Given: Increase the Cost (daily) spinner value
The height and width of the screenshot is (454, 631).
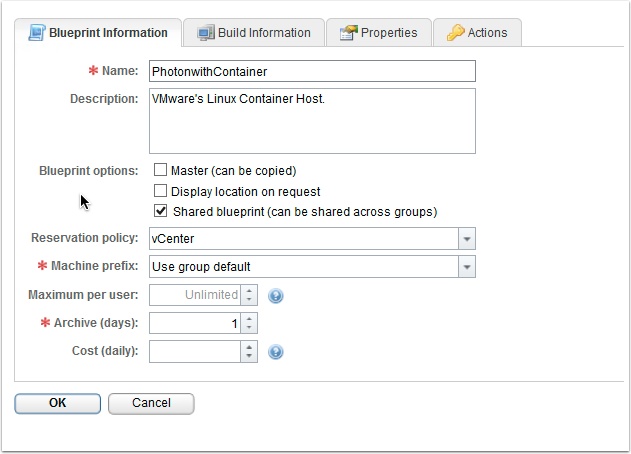Looking at the screenshot, I should [x=249, y=347].
